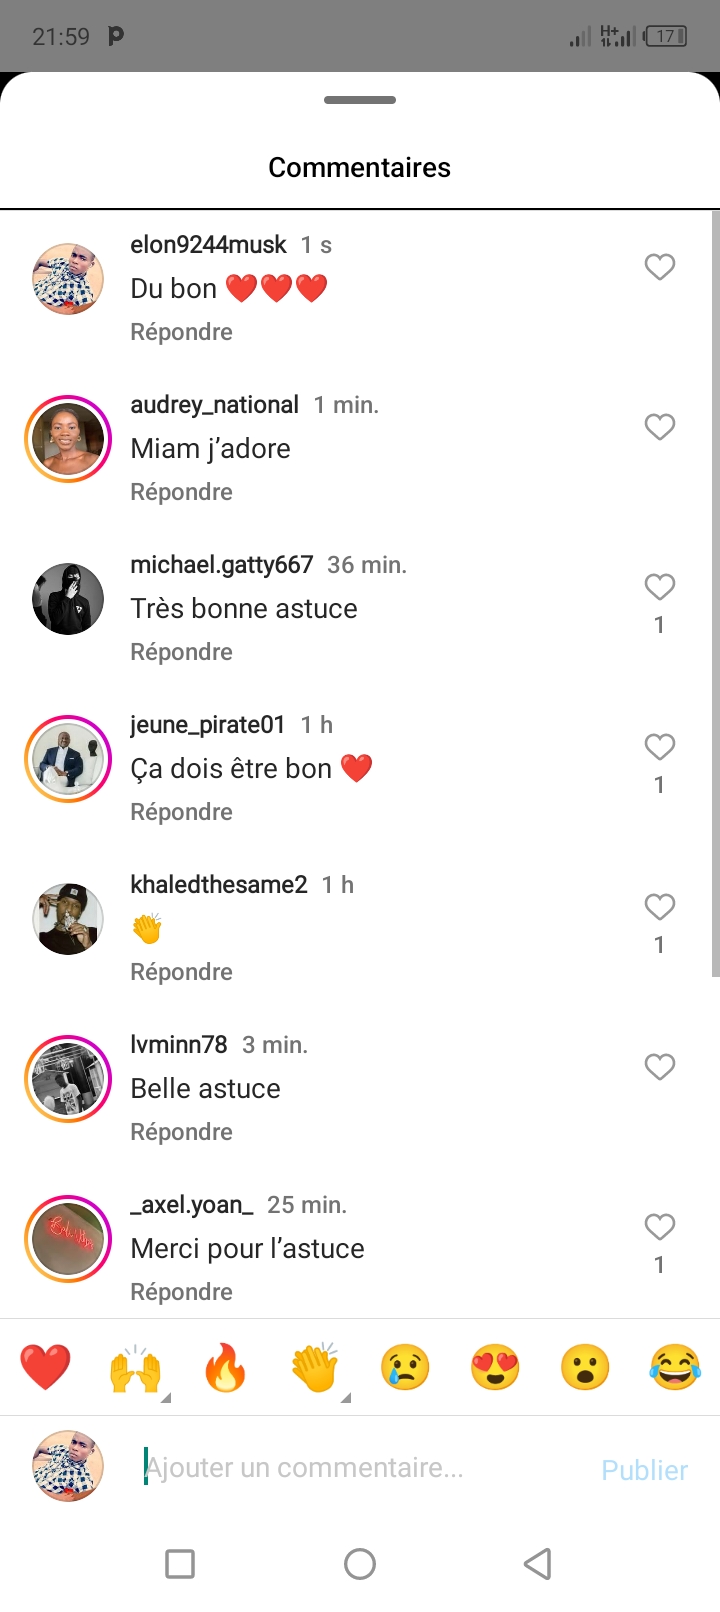Insert the fire emoji reaction
Viewport: 720px width, 1612px height.
tap(225, 1367)
